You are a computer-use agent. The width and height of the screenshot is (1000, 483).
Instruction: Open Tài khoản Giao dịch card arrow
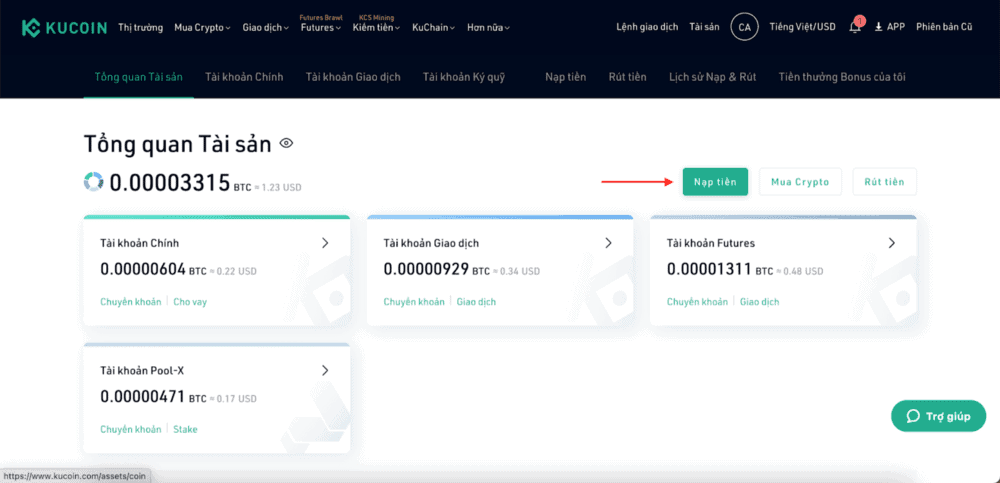(x=608, y=242)
